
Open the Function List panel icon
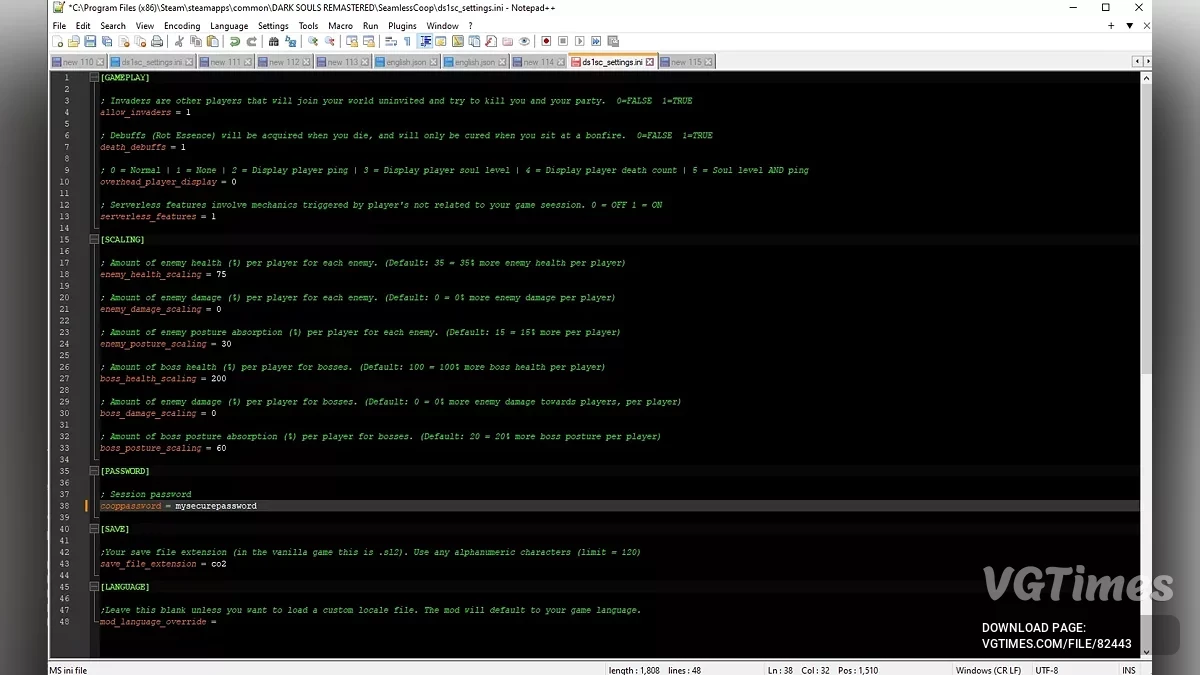490,41
